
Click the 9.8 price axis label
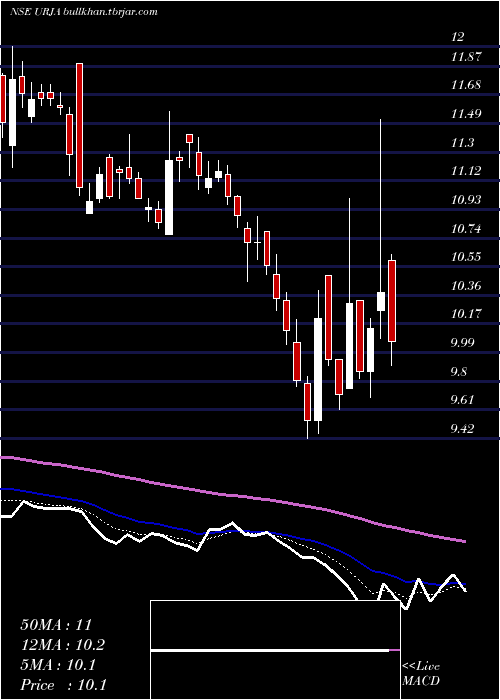[x=460, y=372]
